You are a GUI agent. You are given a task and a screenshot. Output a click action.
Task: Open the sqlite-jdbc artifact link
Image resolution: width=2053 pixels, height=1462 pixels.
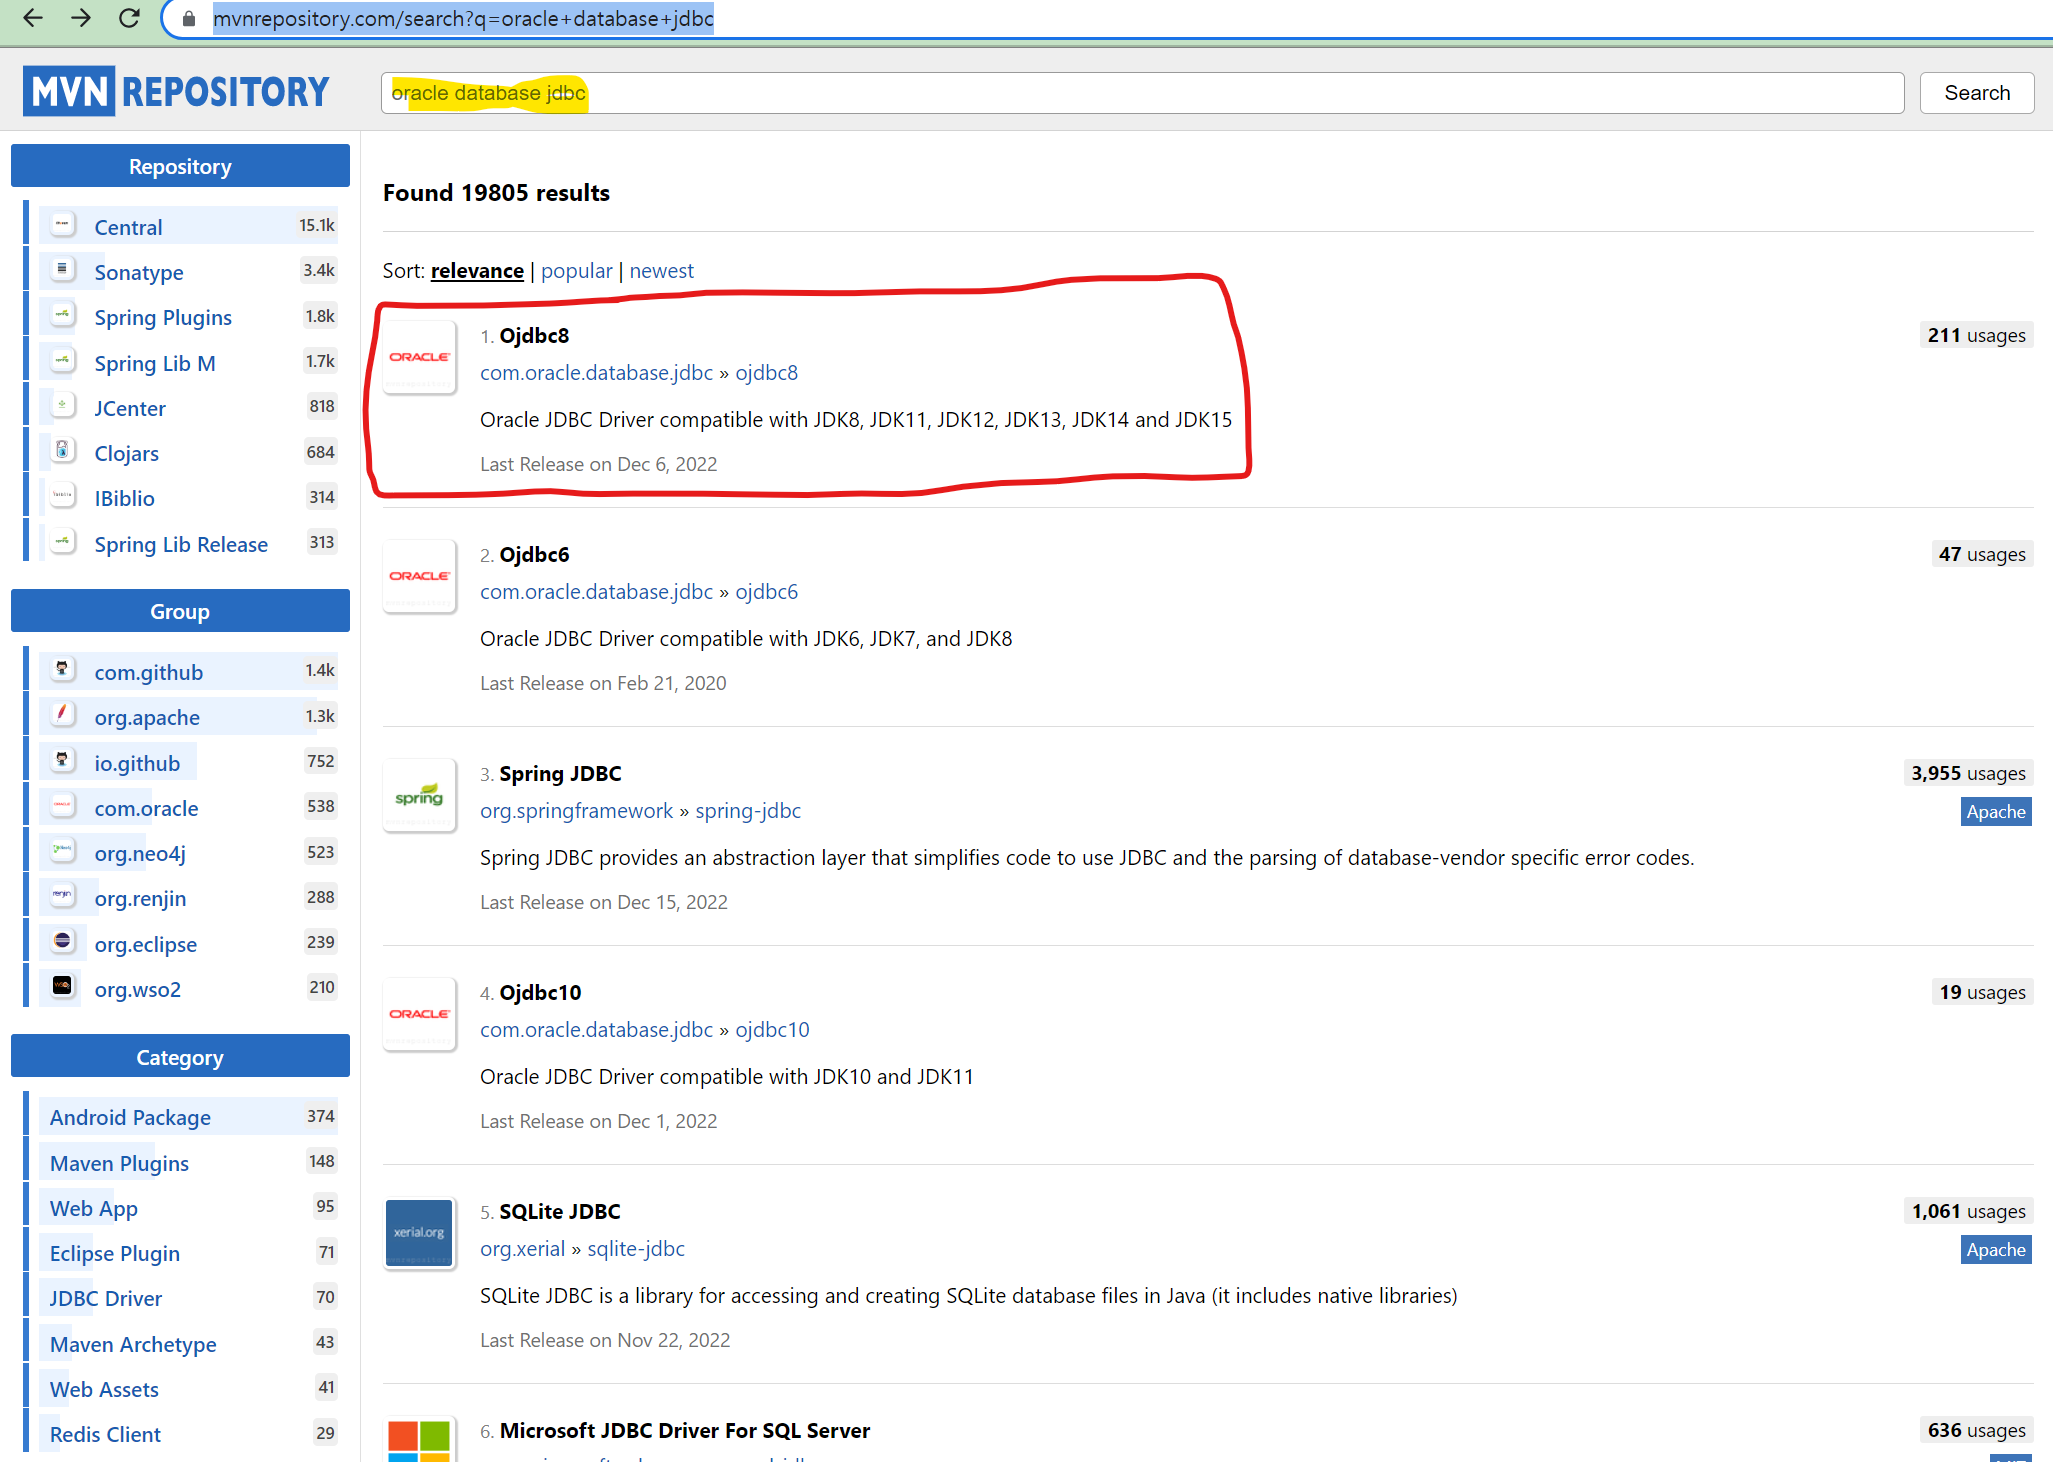[x=636, y=1249]
